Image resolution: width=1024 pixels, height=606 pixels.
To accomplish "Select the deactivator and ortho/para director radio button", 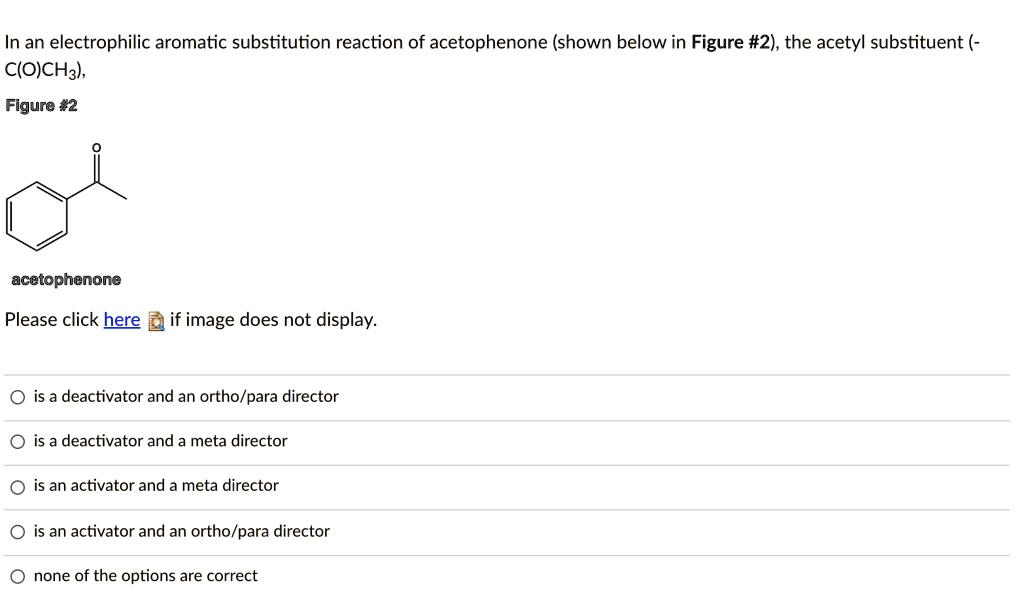I will (x=18, y=397).
